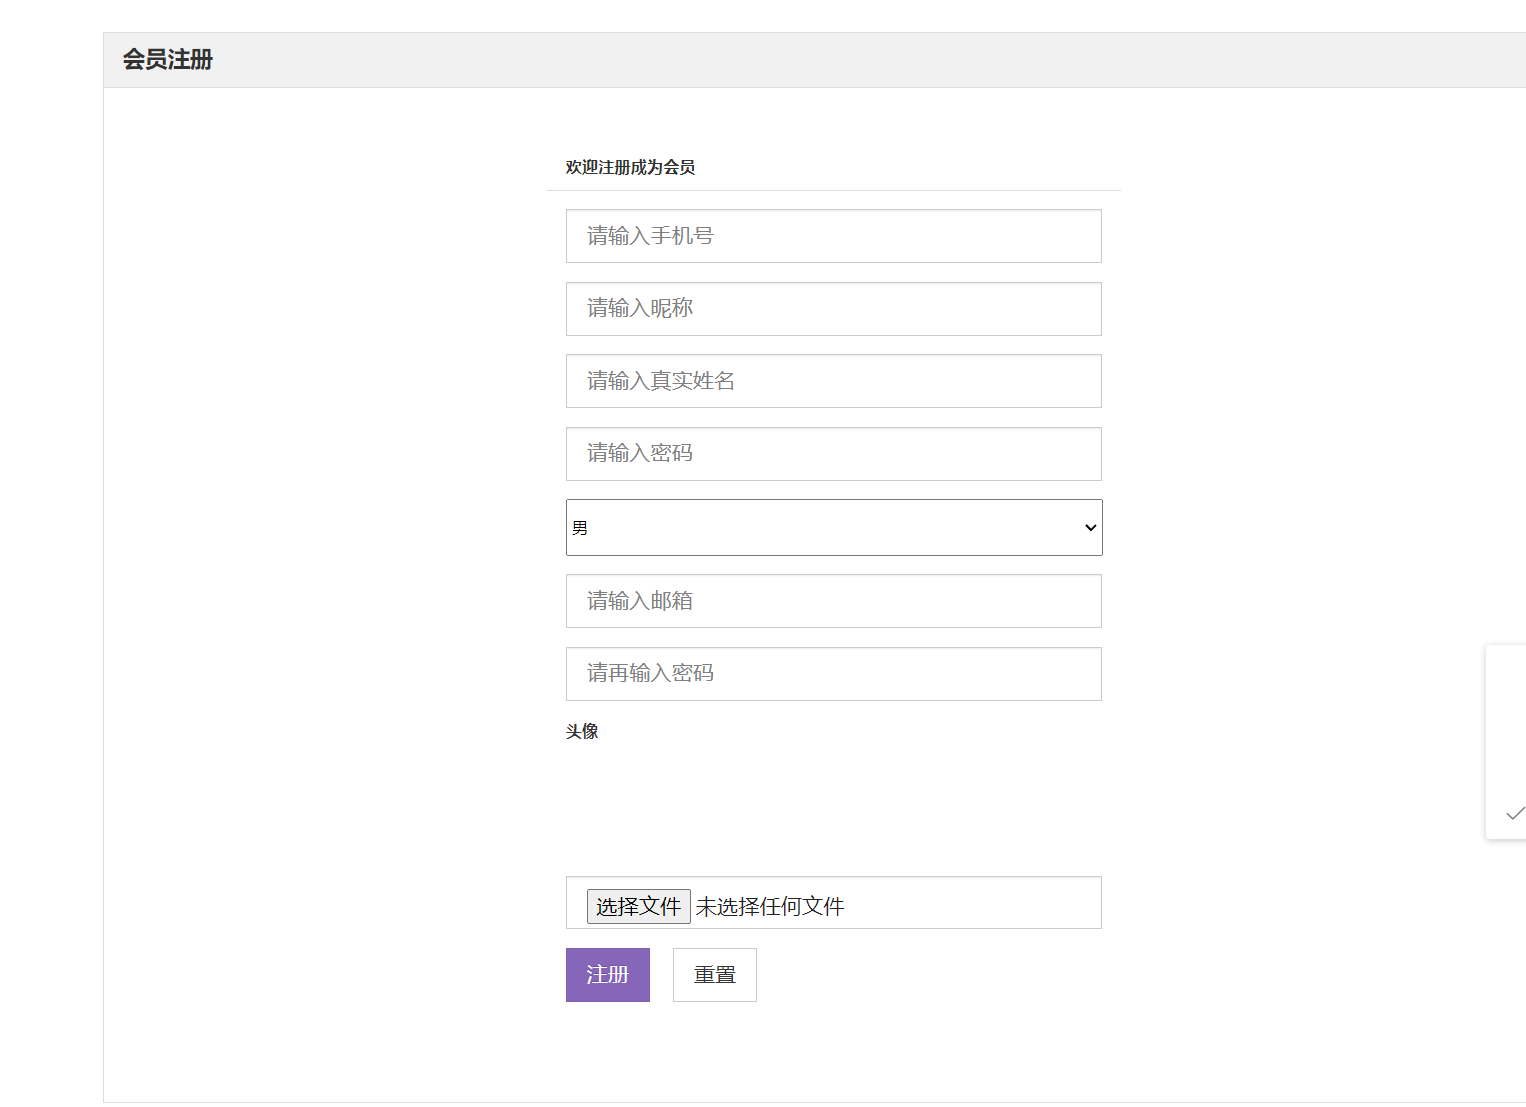Viewport: 1526px width, 1107px height.
Task: Click the 请输入昵称 nickname field
Action: point(833,308)
